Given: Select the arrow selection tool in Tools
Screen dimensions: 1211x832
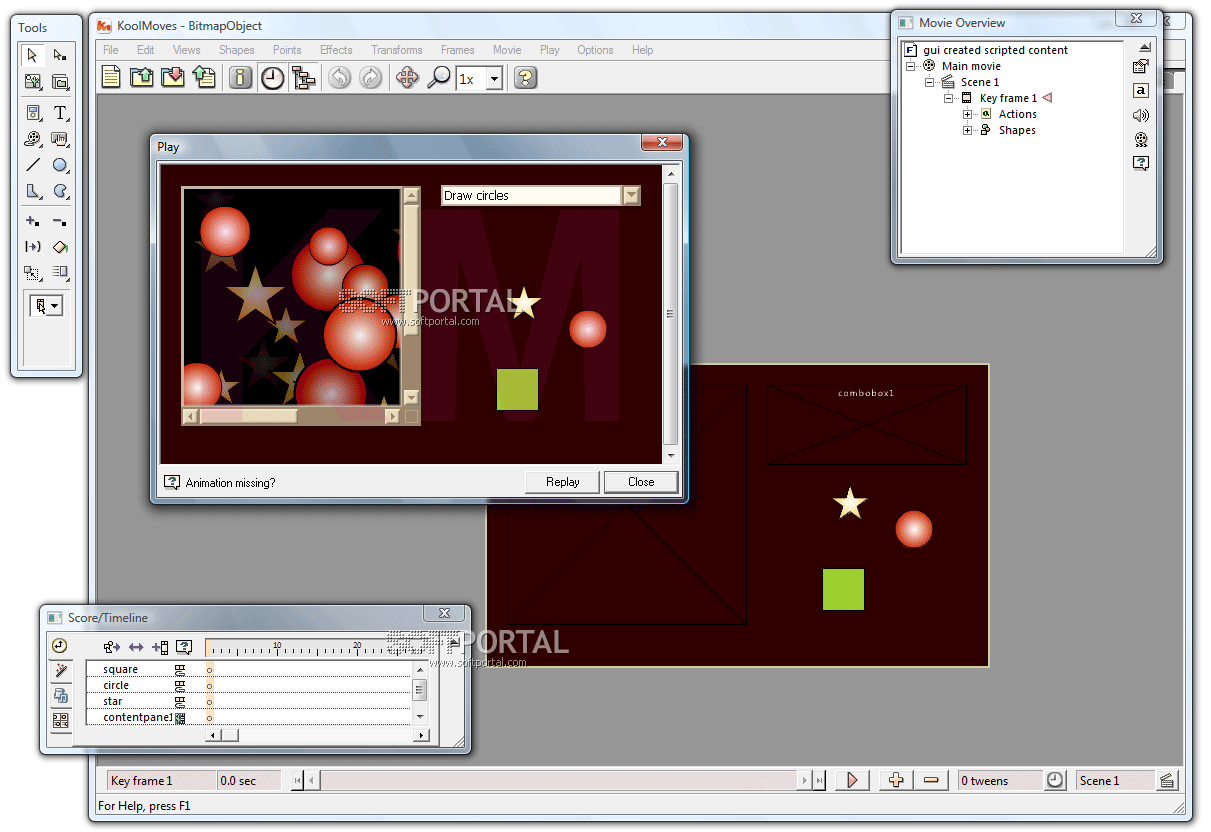Looking at the screenshot, I should [x=33, y=55].
